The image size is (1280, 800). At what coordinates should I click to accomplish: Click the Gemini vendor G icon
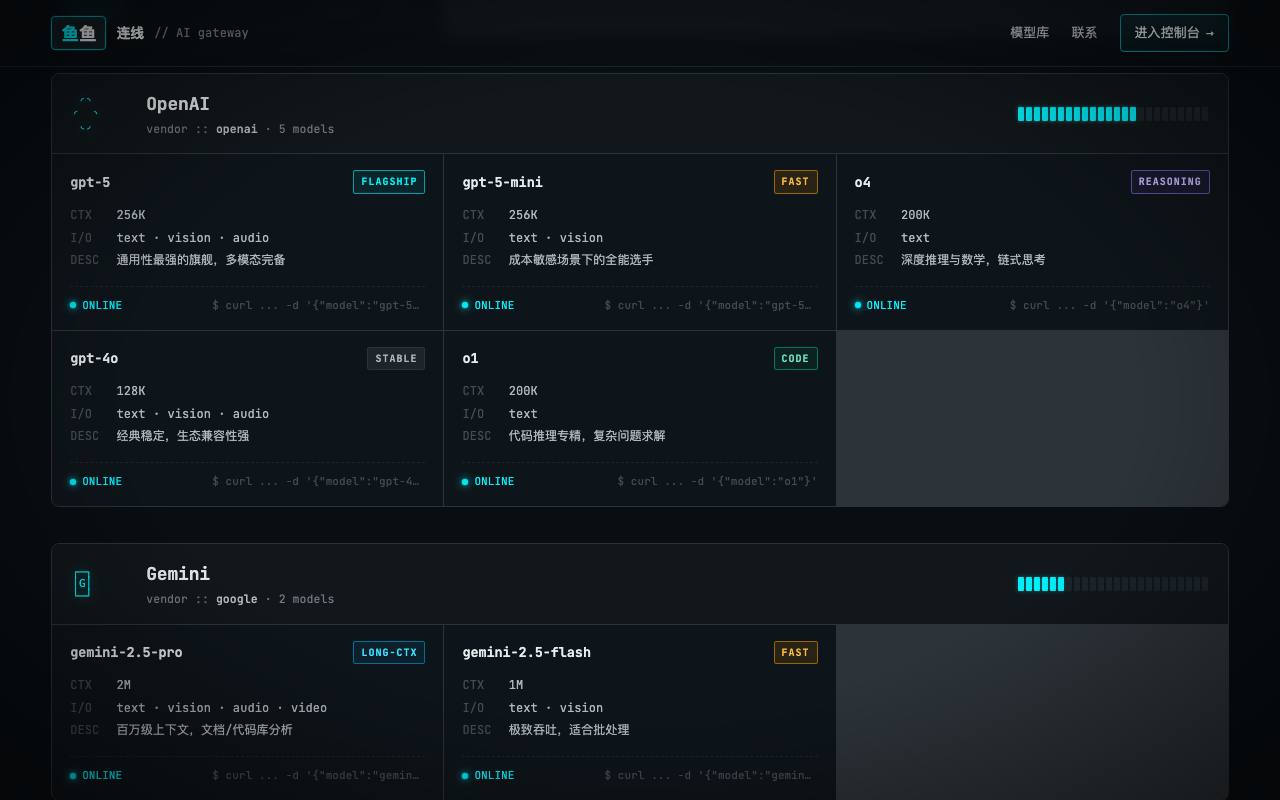(x=82, y=584)
